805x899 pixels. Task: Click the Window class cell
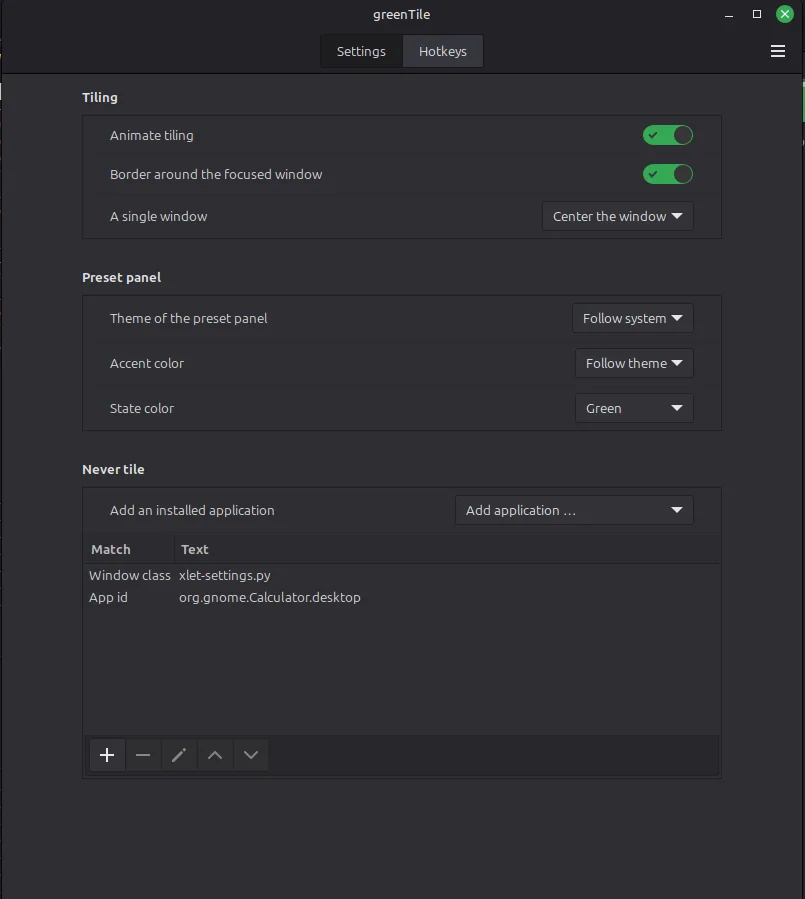pyautogui.click(x=130, y=575)
